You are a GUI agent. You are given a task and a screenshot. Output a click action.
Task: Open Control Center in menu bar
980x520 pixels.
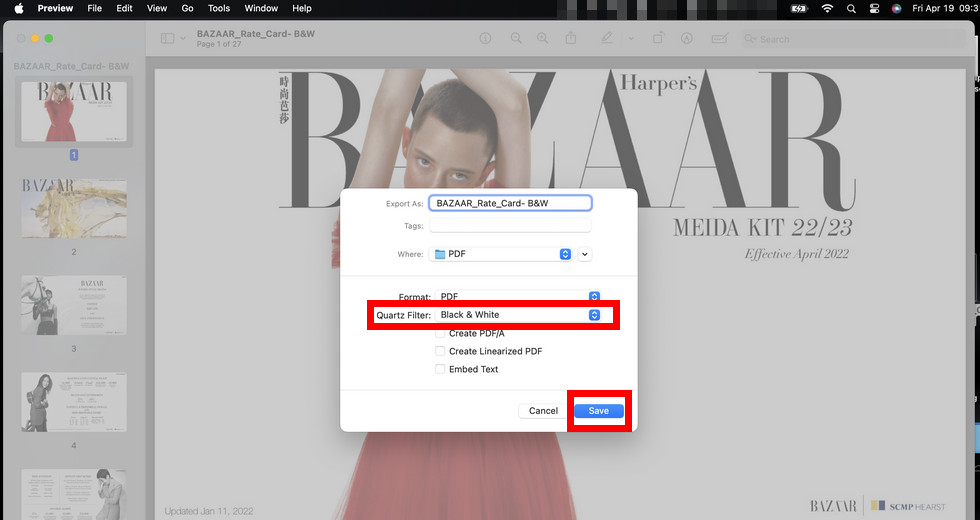pos(874,8)
